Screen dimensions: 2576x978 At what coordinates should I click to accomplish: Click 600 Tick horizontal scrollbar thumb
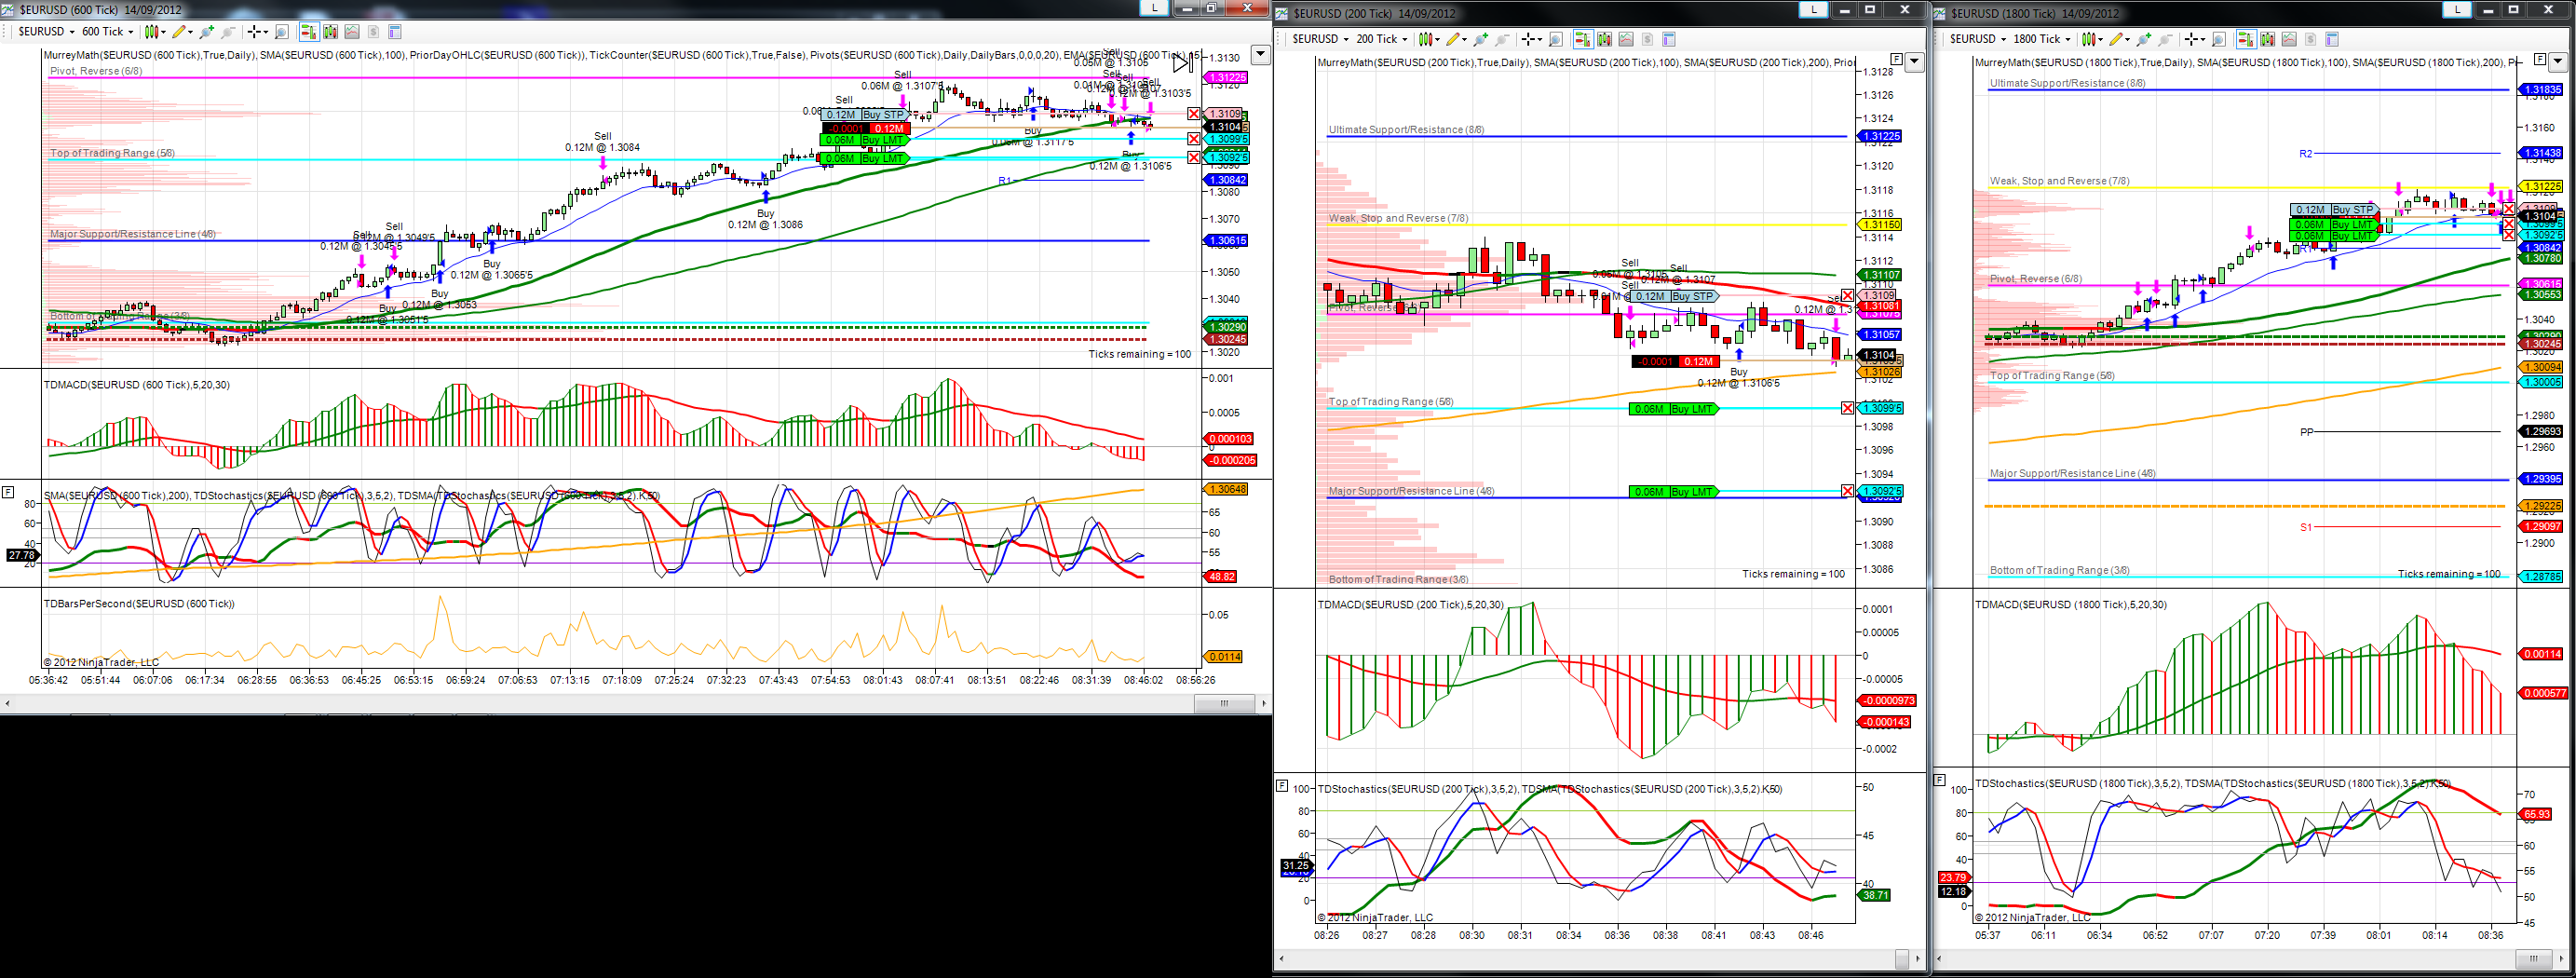pos(1224,704)
